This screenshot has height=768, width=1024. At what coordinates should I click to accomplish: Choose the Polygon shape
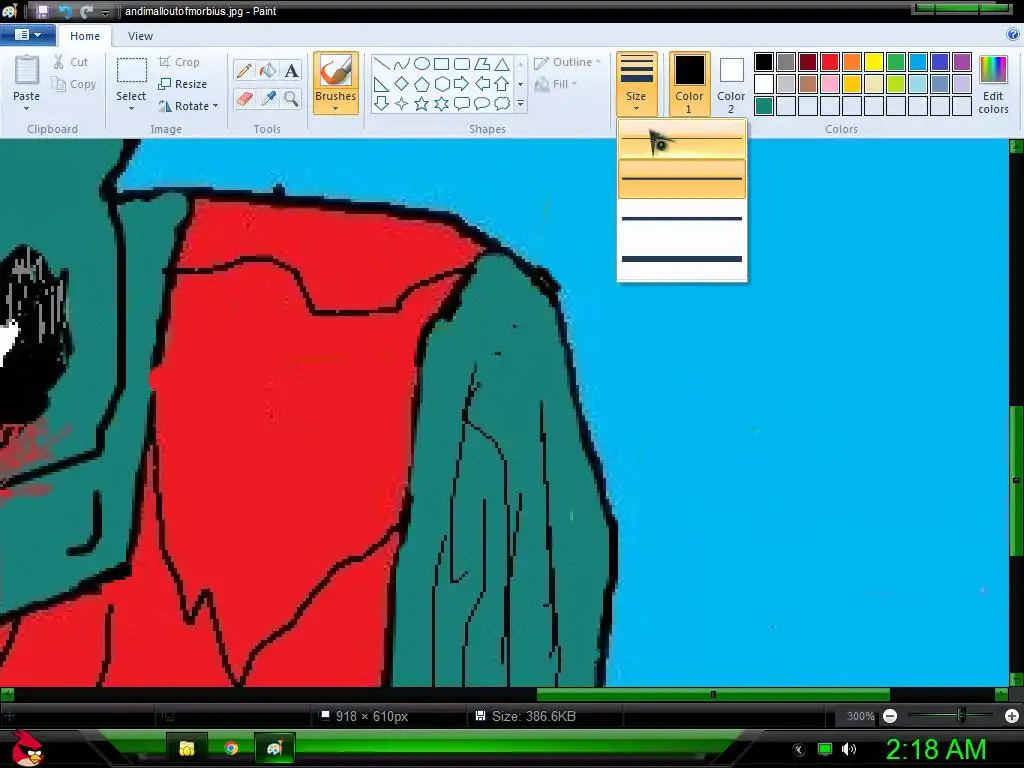pos(482,63)
